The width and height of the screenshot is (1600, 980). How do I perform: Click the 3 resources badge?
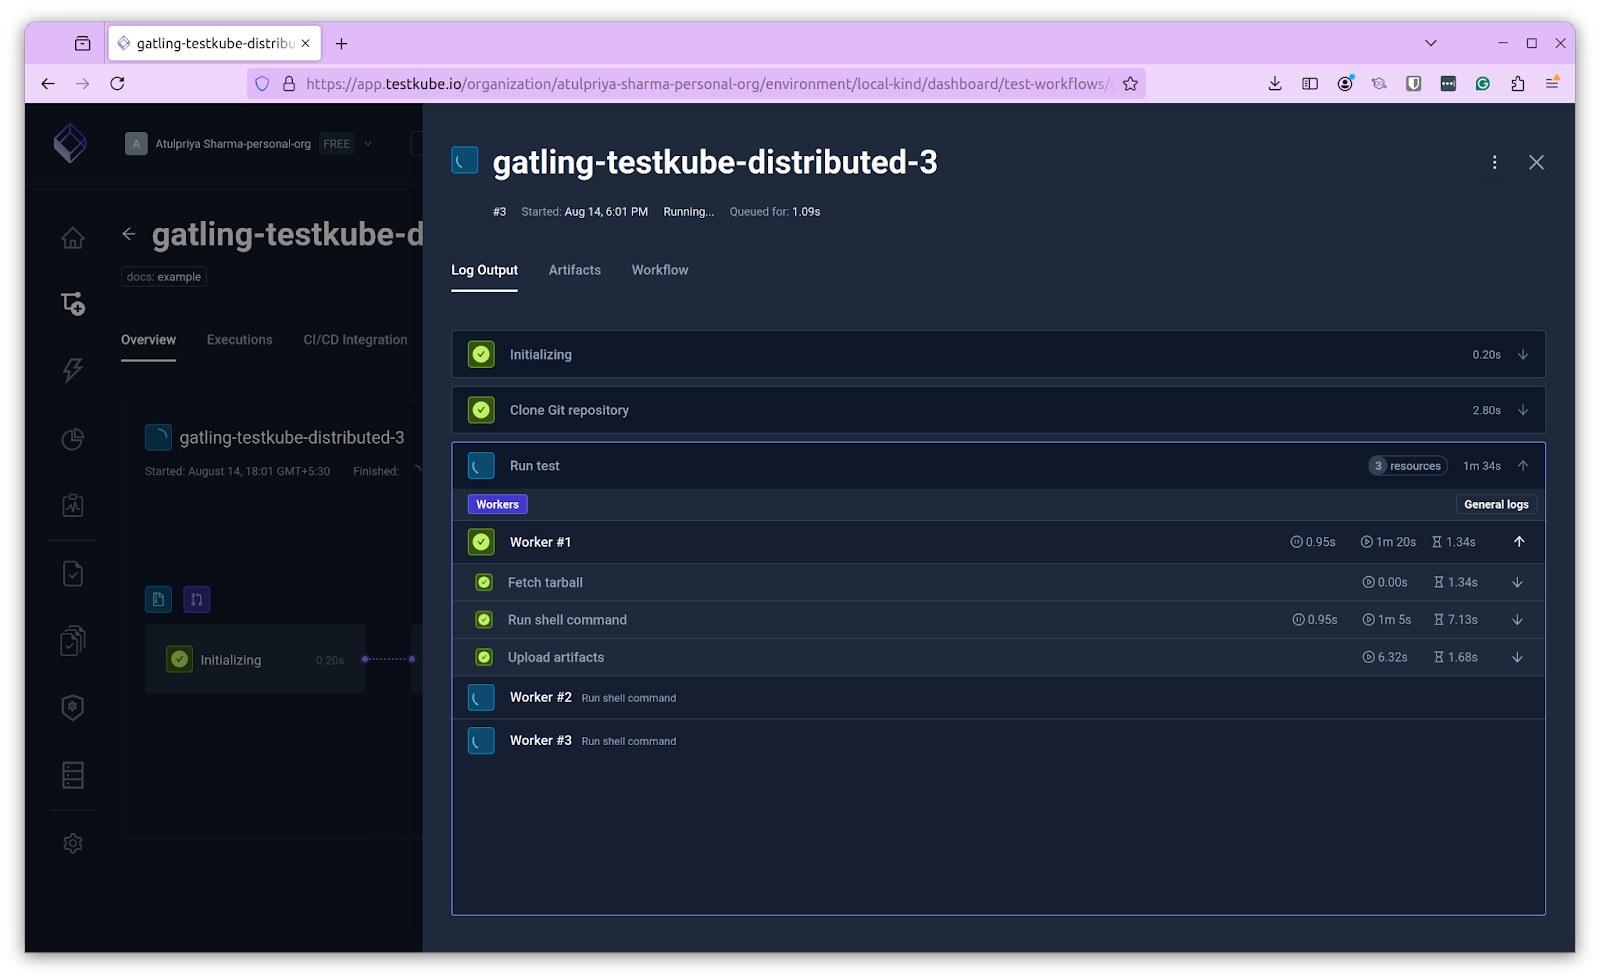[1408, 466]
